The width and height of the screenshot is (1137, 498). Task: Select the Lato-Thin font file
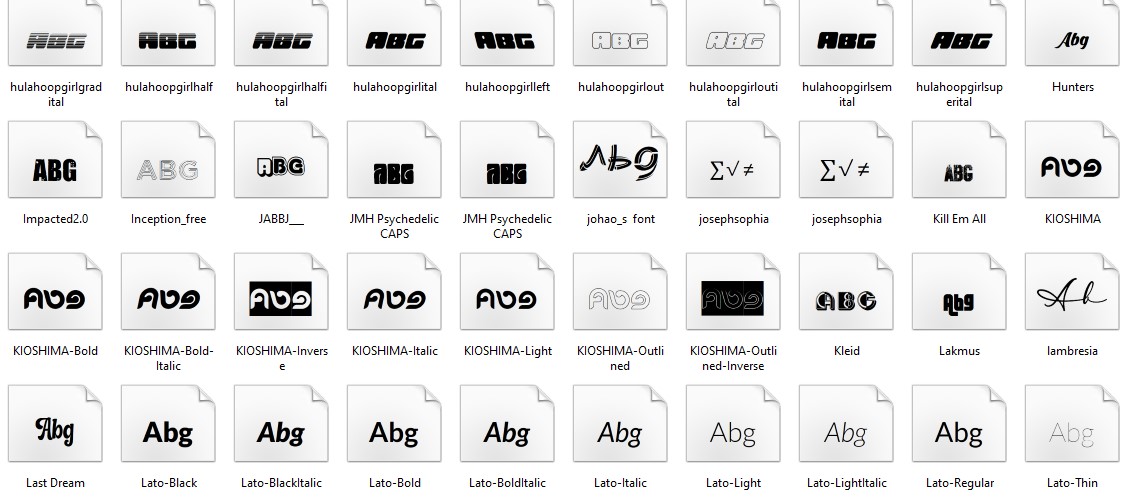point(1072,432)
